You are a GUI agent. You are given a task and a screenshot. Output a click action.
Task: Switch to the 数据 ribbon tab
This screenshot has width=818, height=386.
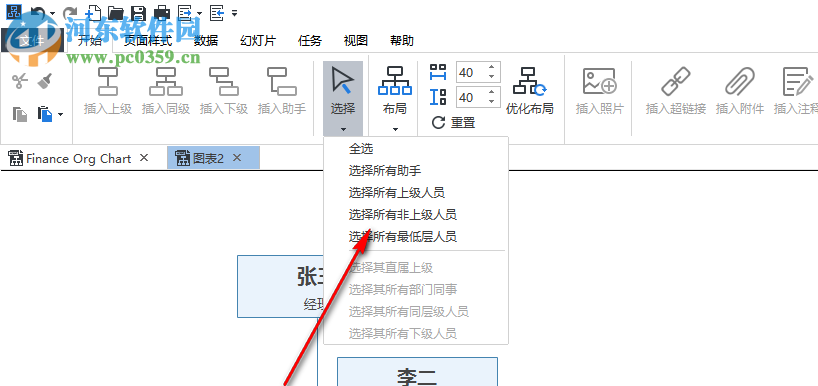point(206,41)
